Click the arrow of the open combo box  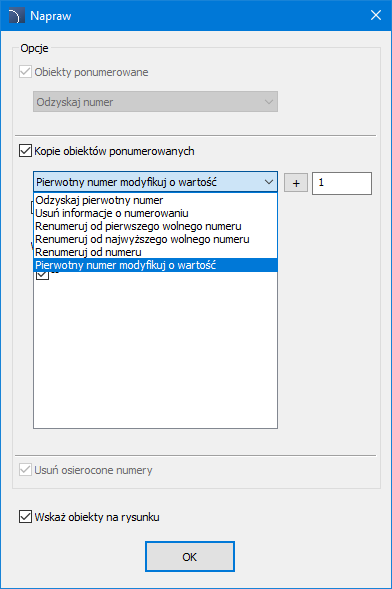269,182
